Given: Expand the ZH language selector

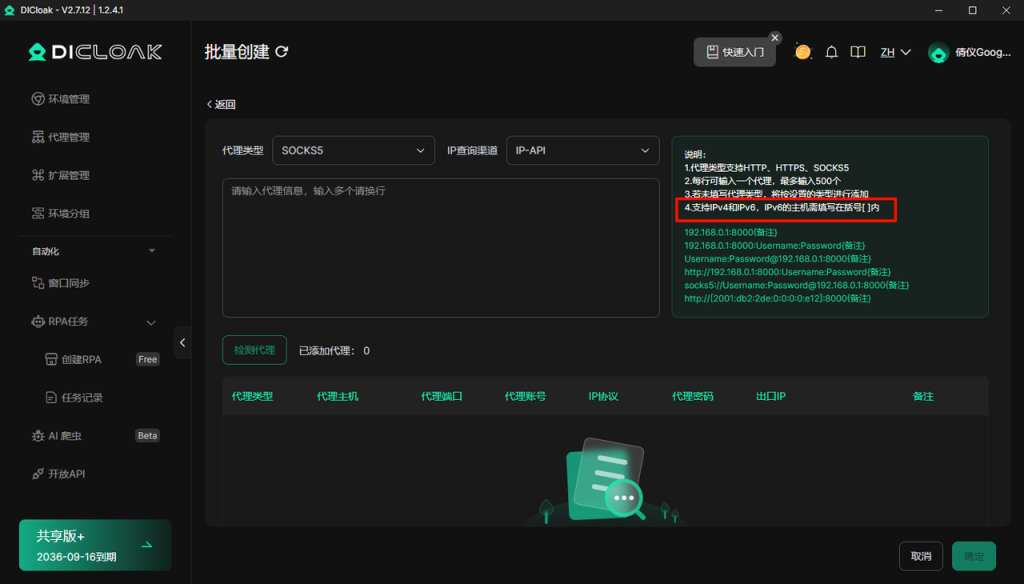Looking at the screenshot, I should click(x=895, y=52).
